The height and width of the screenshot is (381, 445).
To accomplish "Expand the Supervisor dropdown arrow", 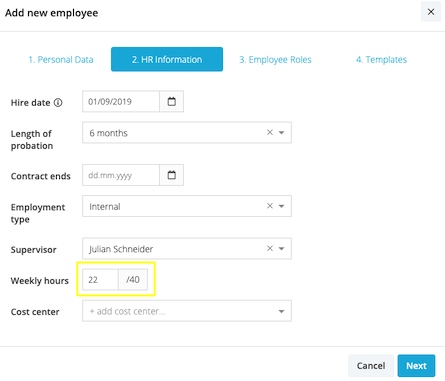I will coord(281,249).
